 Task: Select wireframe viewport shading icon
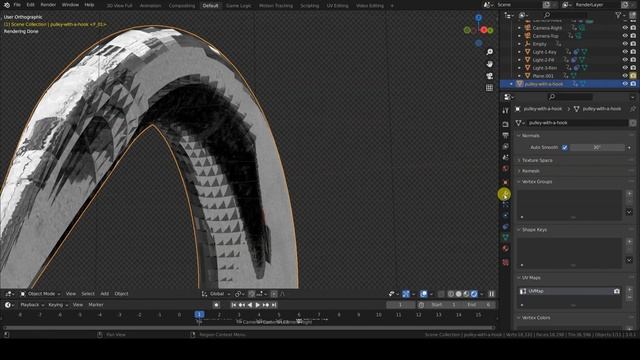pos(451,294)
